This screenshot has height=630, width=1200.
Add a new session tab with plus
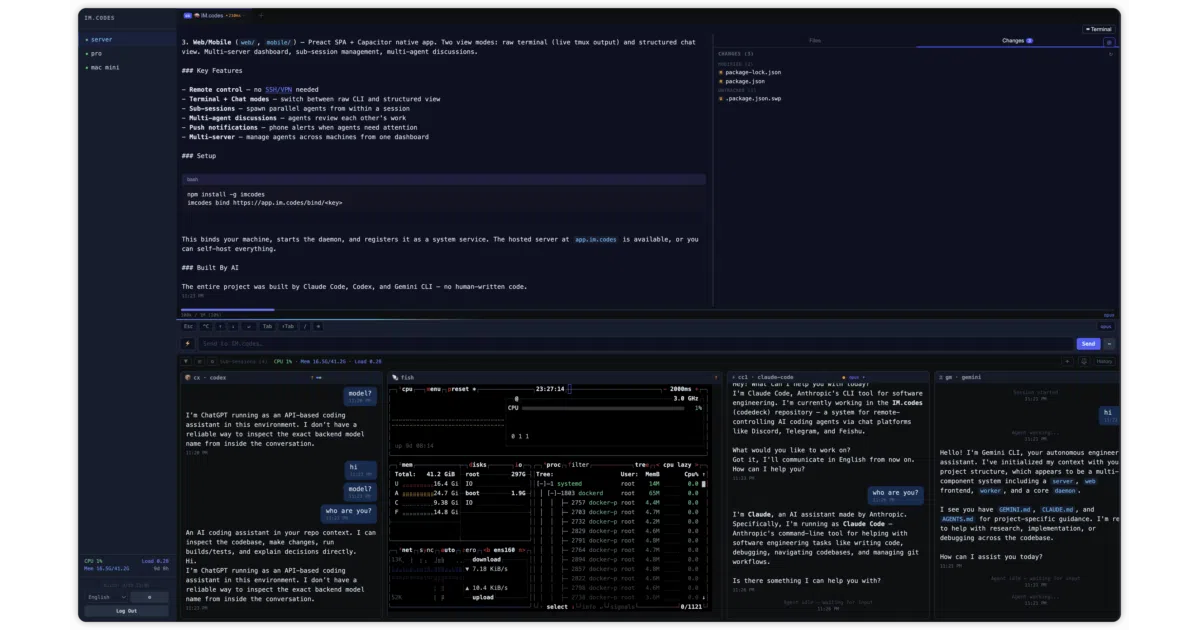coord(262,16)
